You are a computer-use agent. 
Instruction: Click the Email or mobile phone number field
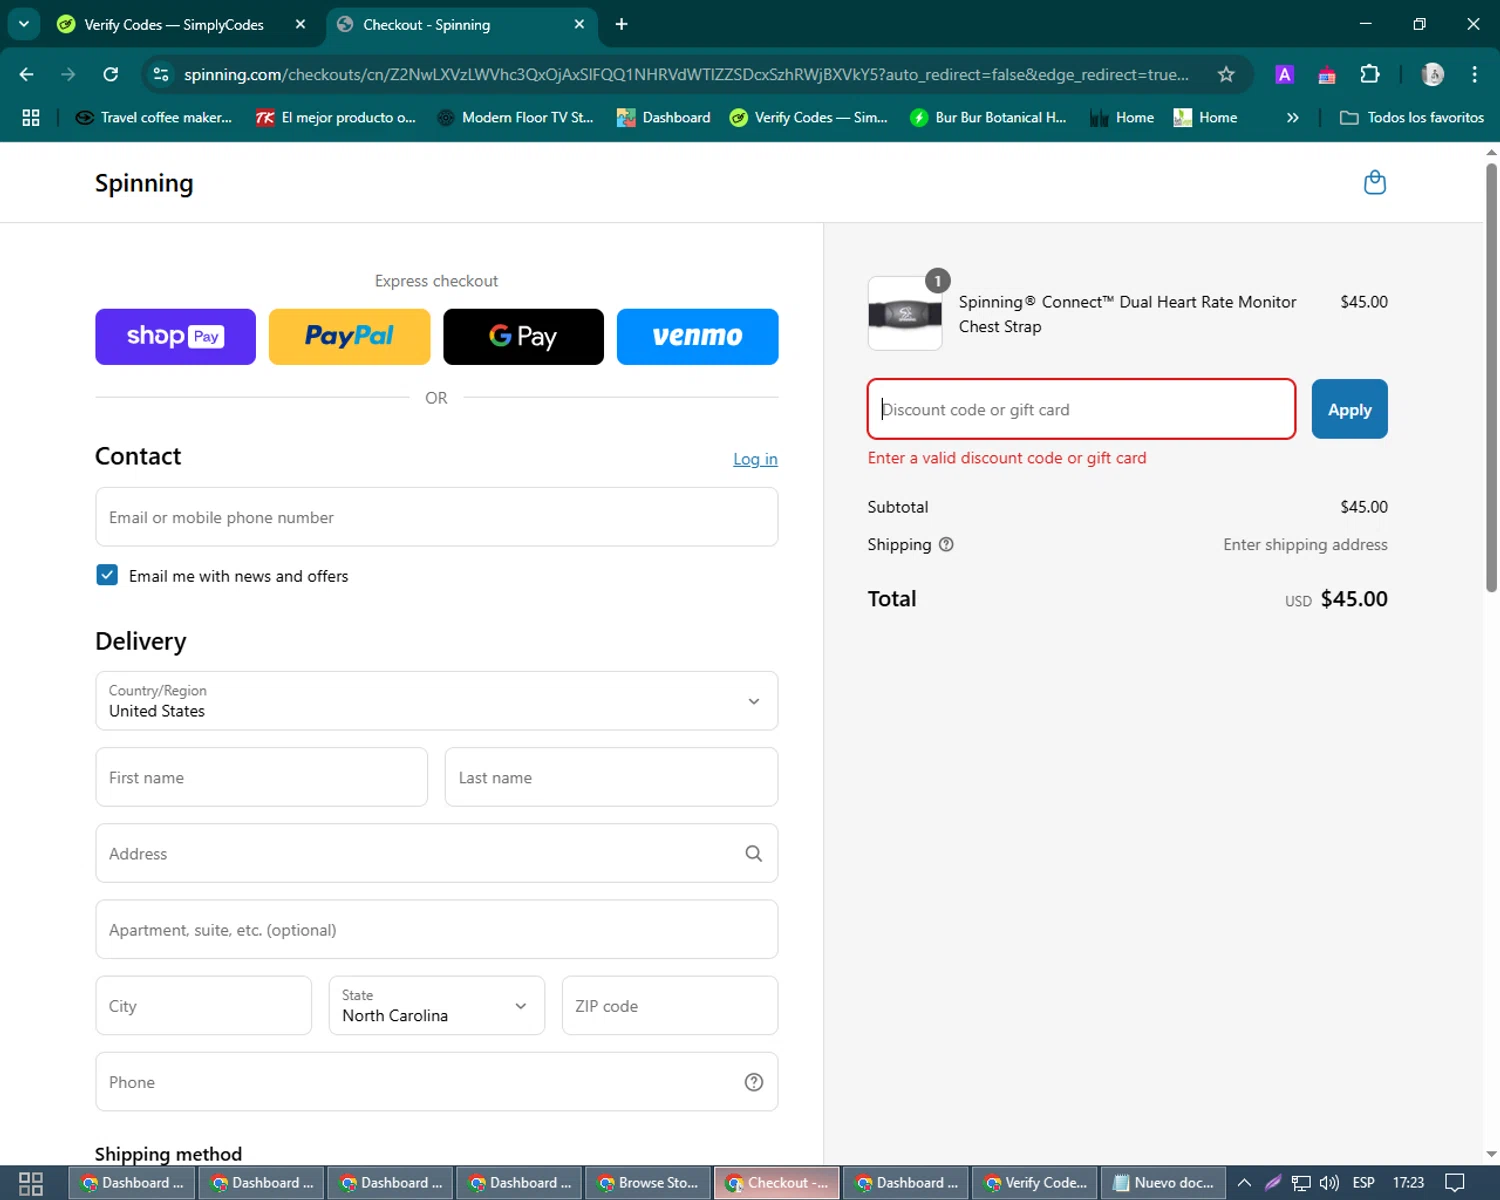tap(437, 517)
